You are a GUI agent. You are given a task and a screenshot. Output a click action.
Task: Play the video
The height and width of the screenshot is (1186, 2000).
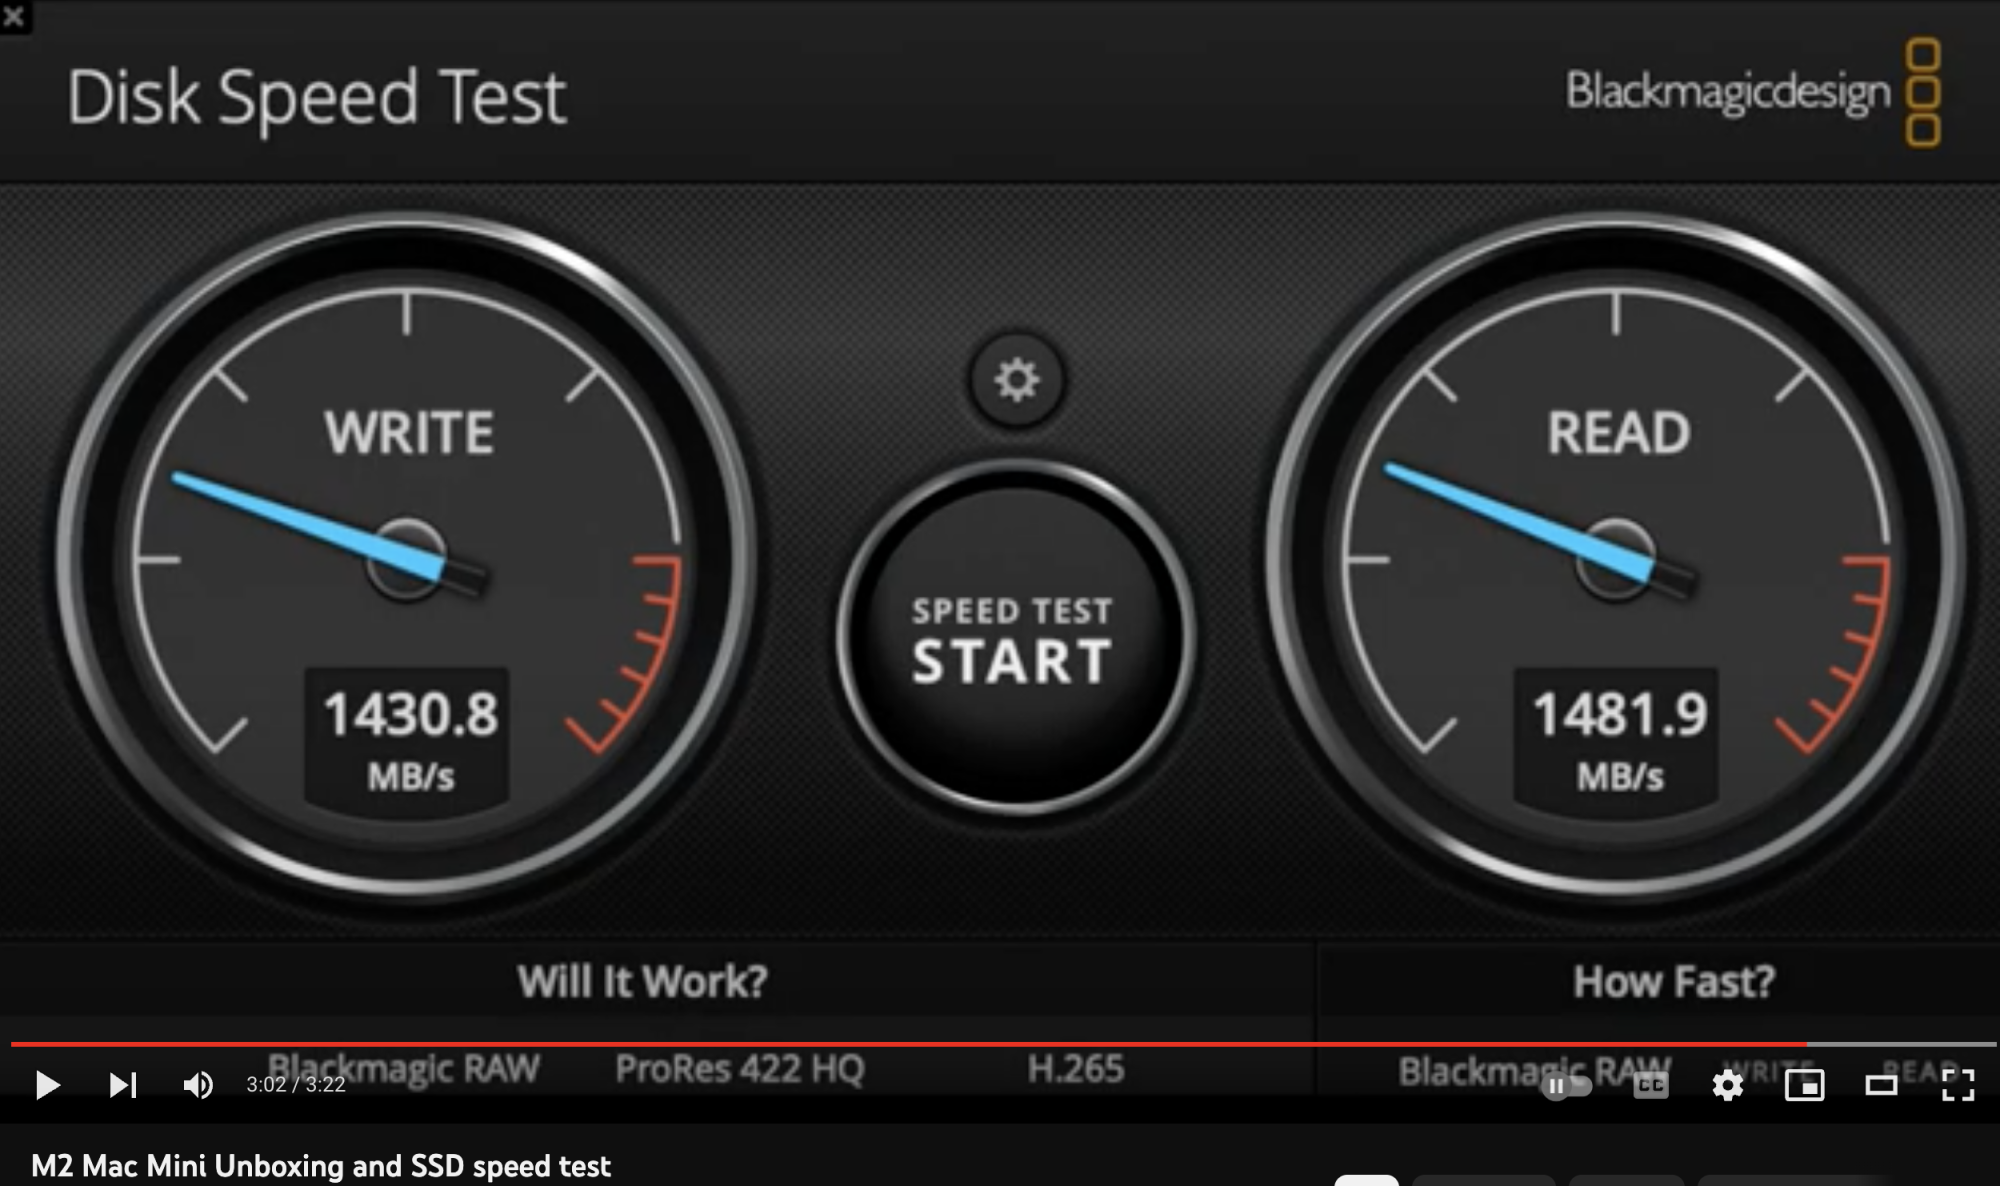47,1085
